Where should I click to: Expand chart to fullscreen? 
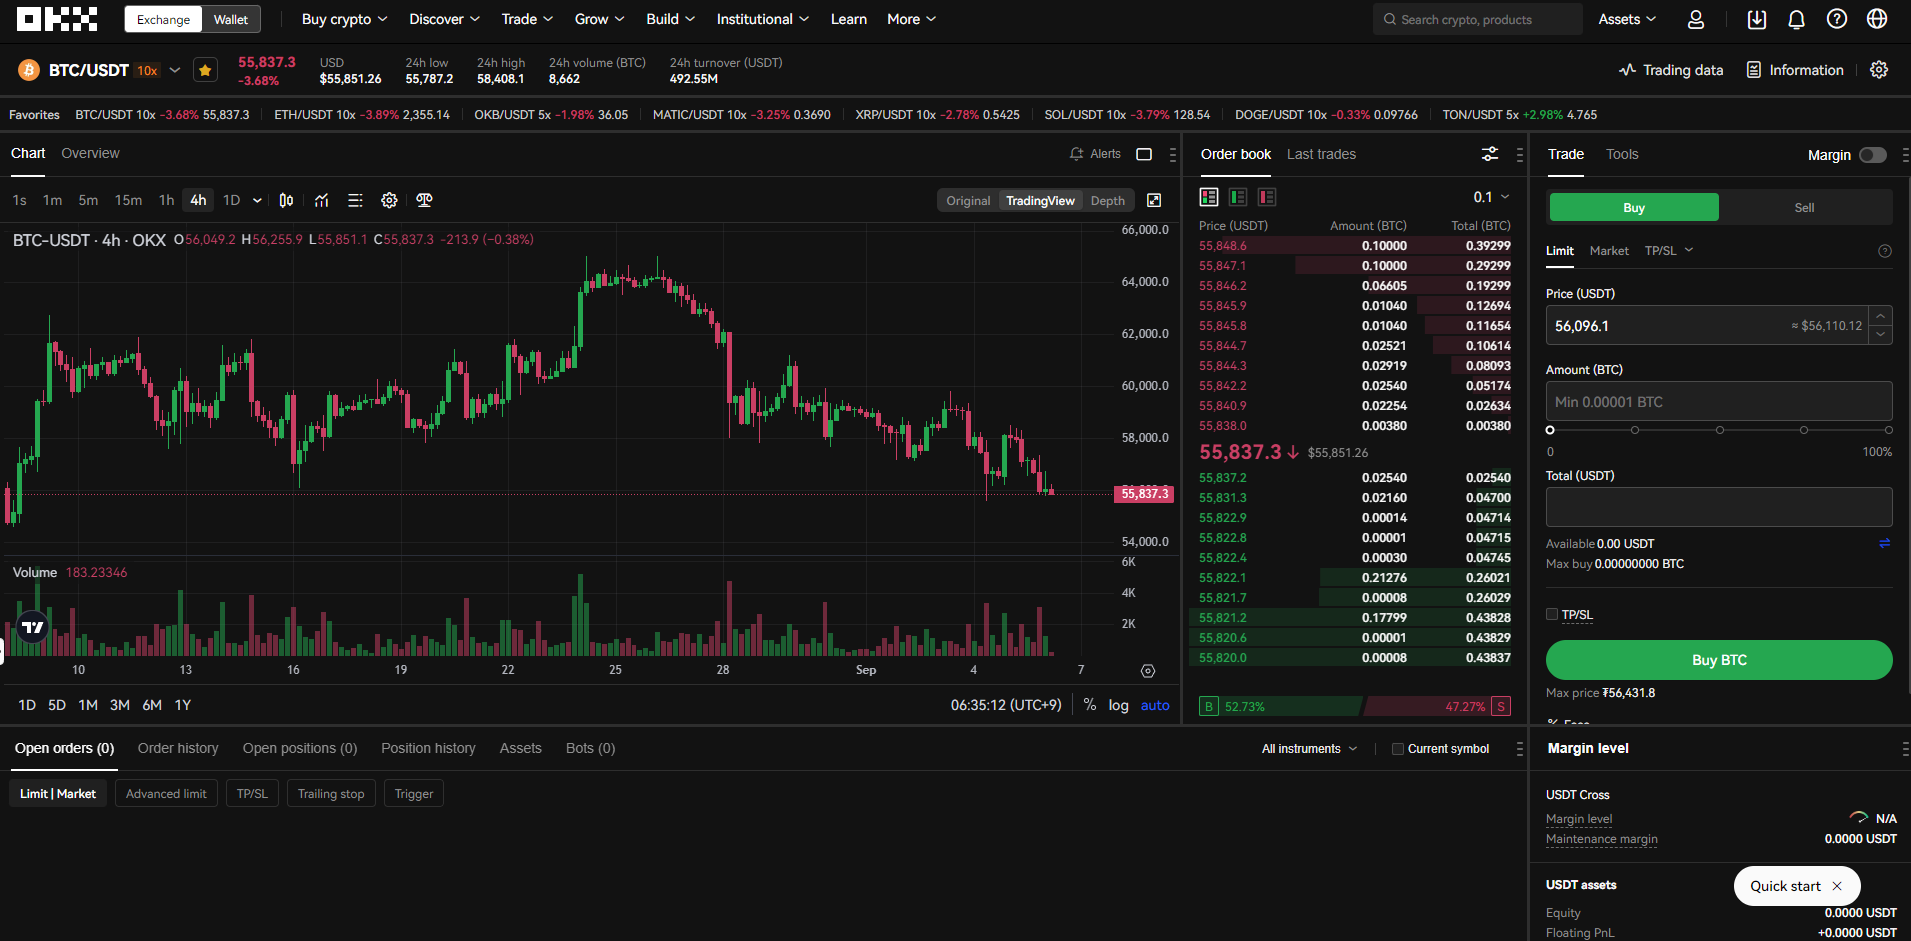[x=1154, y=200]
